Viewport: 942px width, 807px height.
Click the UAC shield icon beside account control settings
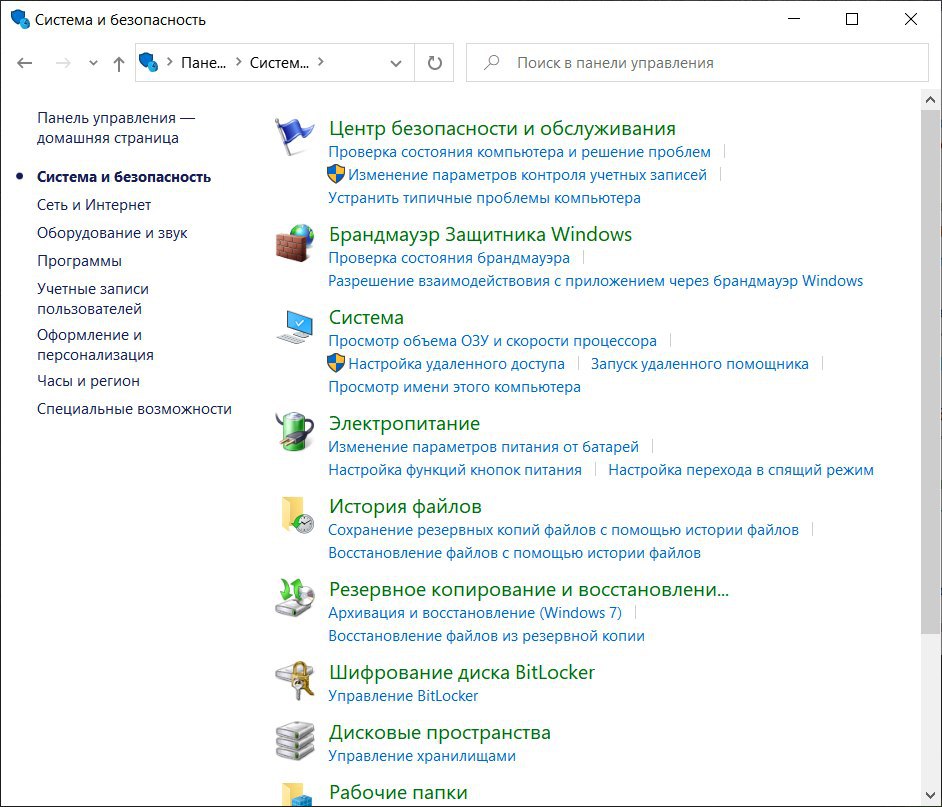pyautogui.click(x=336, y=174)
